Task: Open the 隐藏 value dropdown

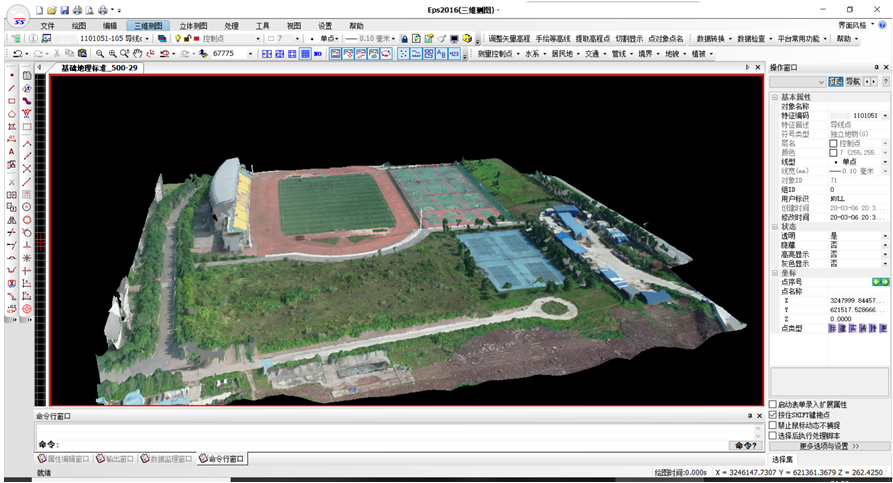Action: click(885, 245)
